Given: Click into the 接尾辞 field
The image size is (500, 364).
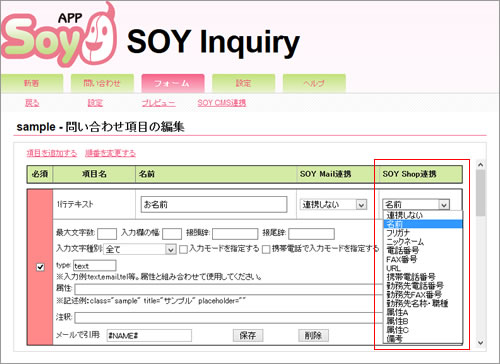Looking at the screenshot, I should coord(311,234).
